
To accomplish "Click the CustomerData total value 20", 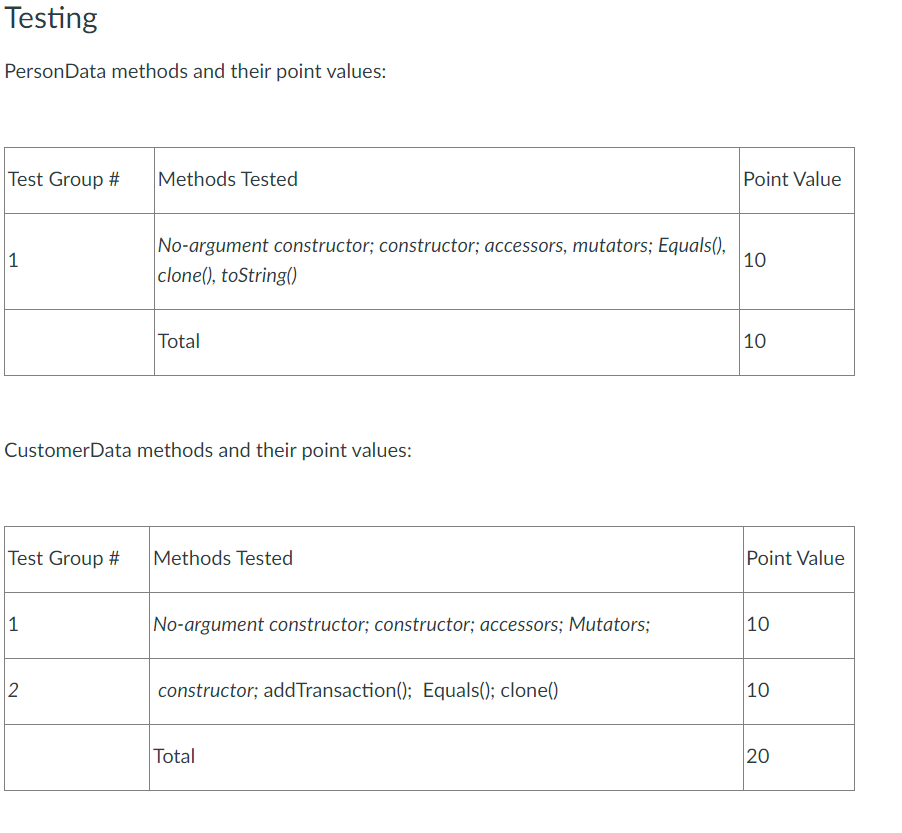I will tap(758, 756).
